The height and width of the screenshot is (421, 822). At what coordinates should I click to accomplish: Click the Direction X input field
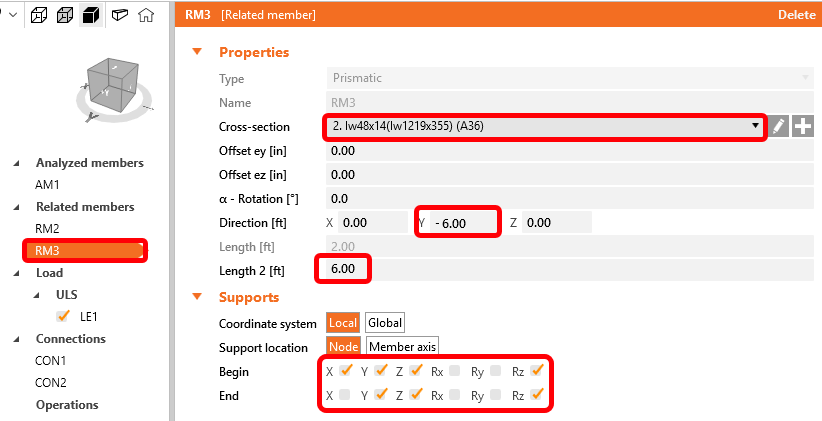(373, 223)
